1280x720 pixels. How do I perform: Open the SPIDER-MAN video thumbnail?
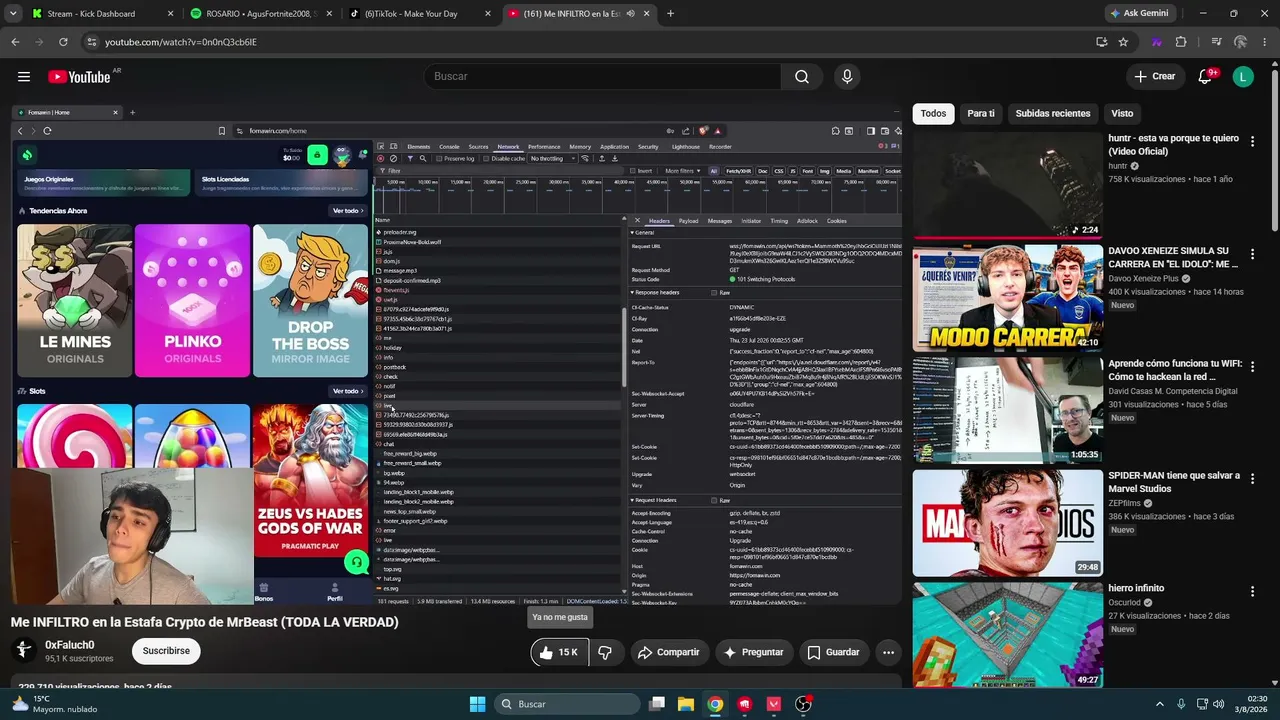pyautogui.click(x=1007, y=522)
